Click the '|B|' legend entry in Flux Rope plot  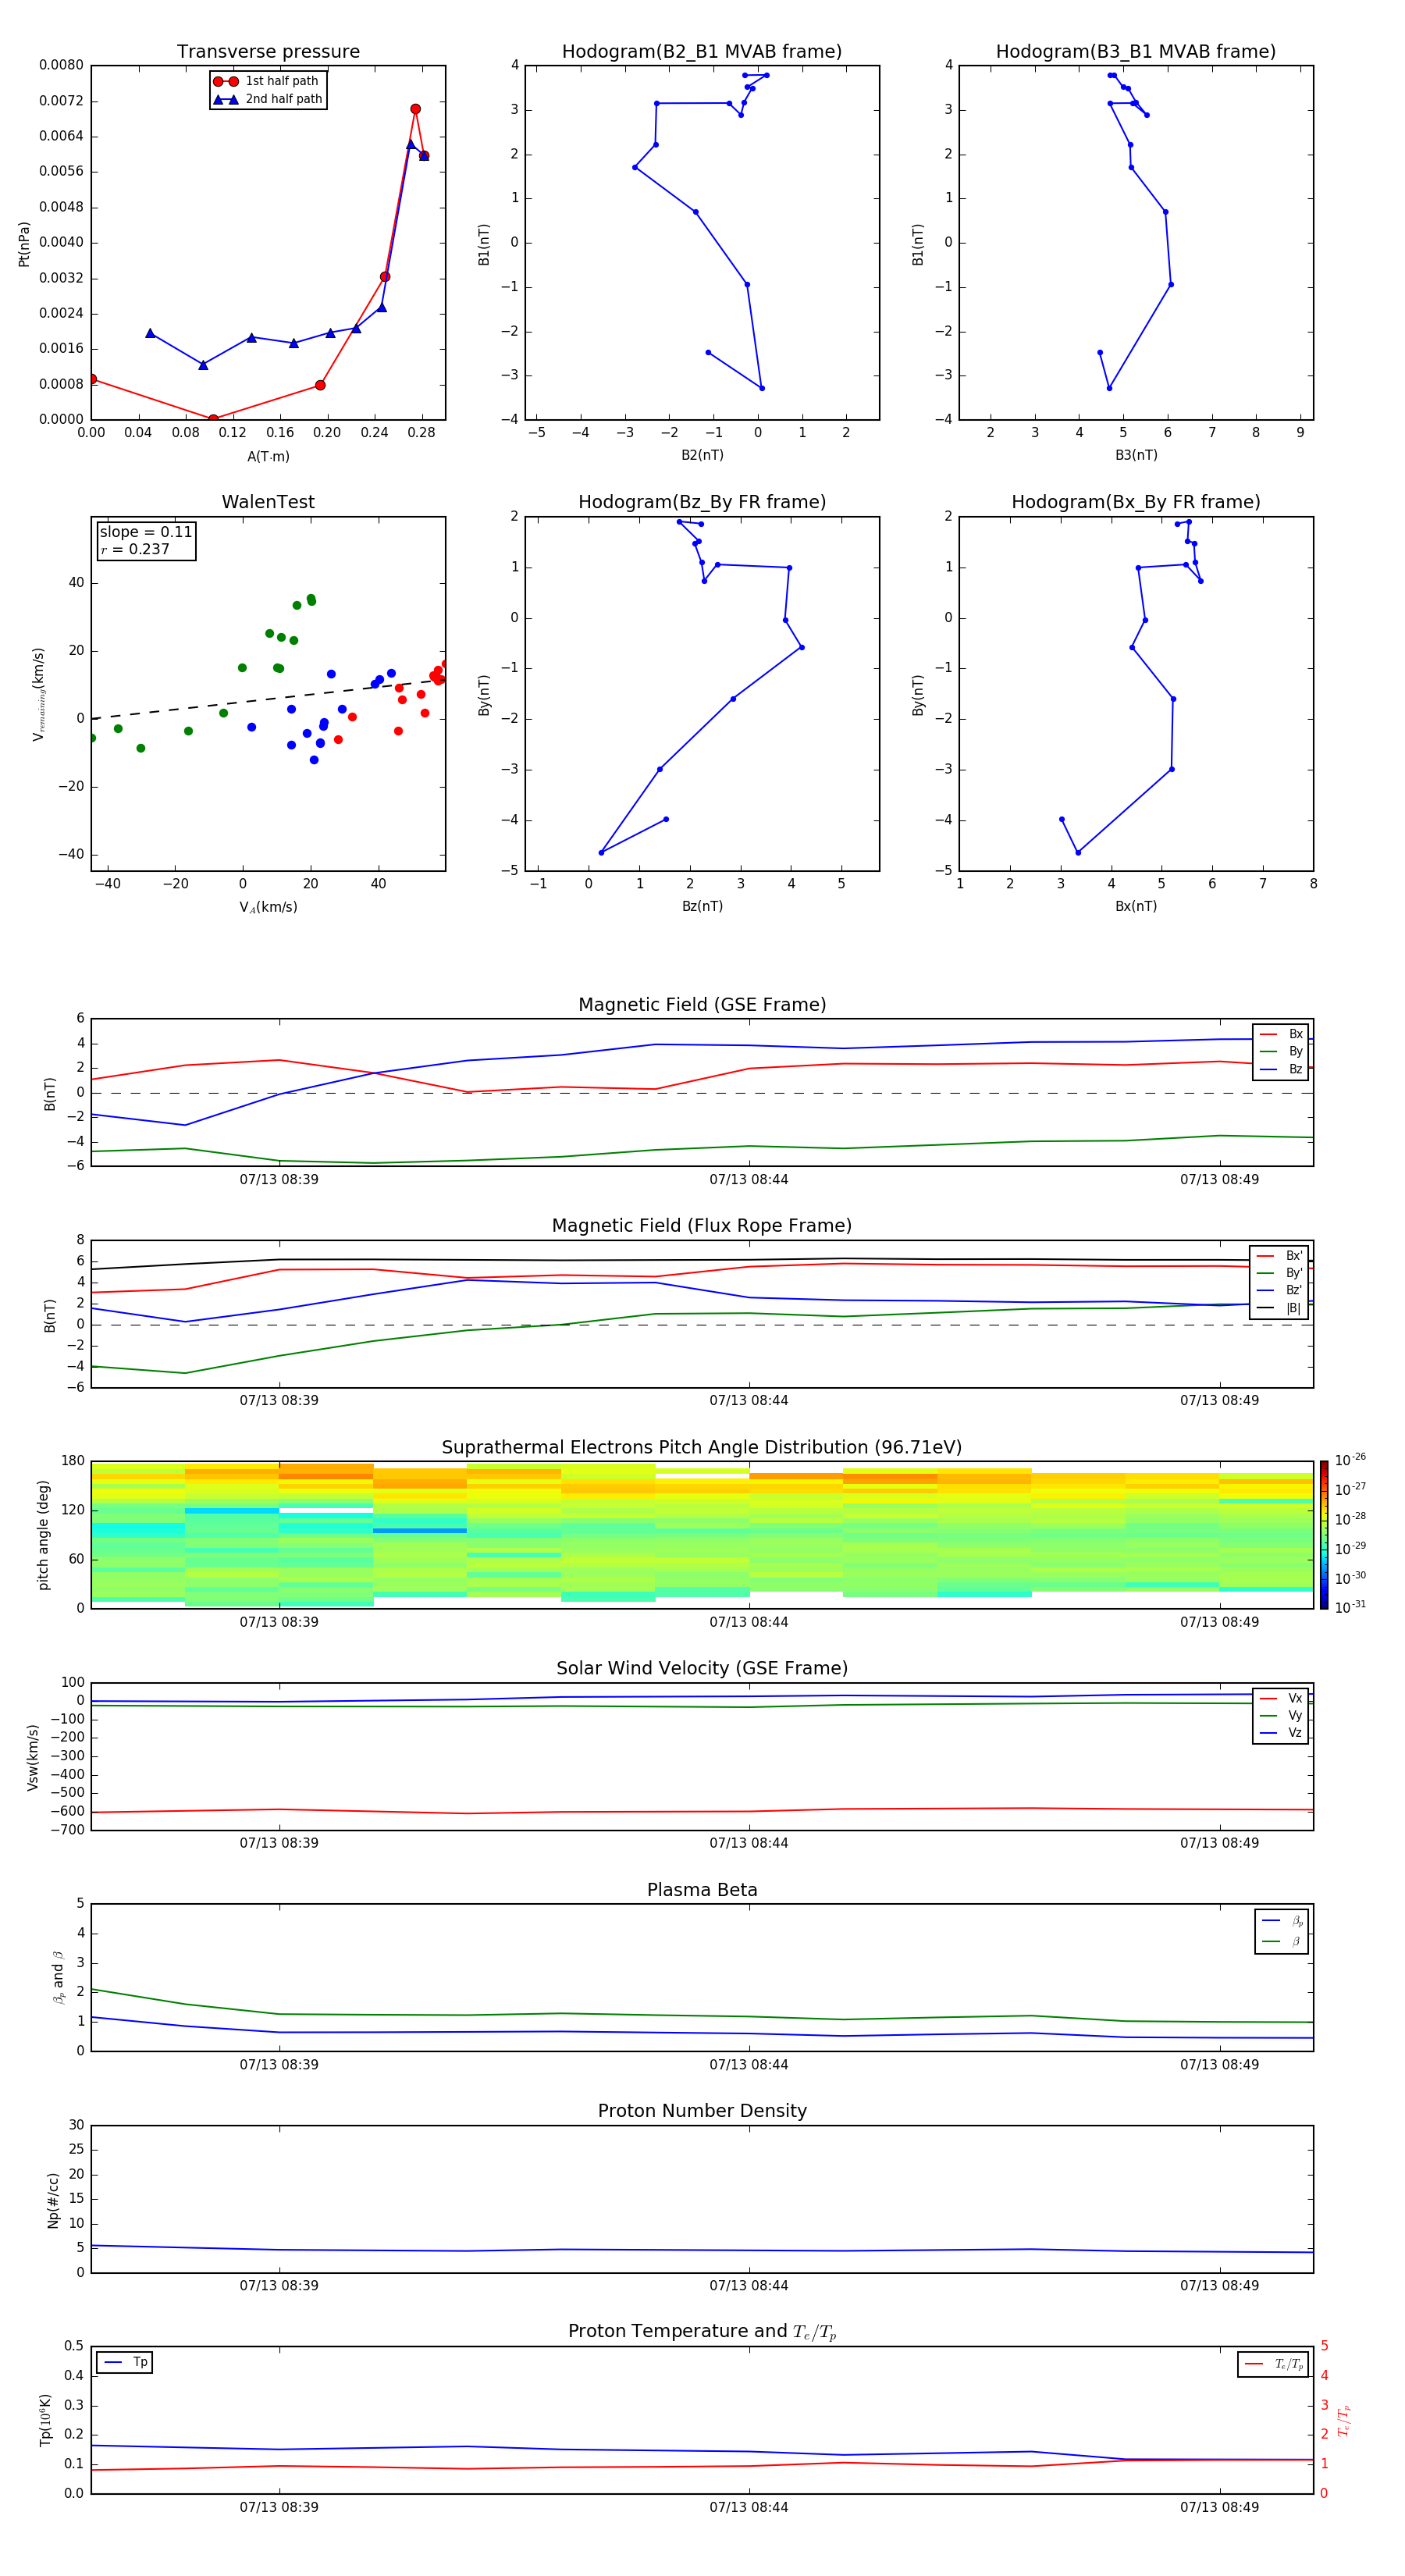pyautogui.click(x=1279, y=1308)
